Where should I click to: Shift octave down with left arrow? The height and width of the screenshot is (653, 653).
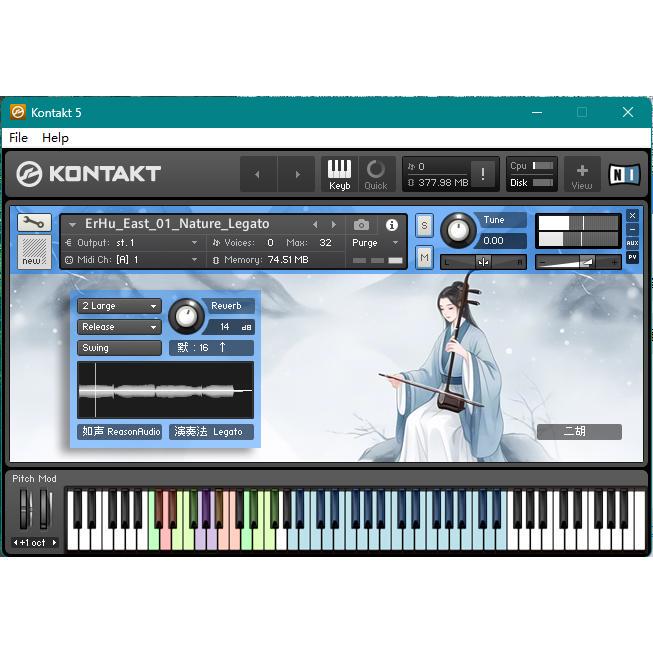click(16, 542)
